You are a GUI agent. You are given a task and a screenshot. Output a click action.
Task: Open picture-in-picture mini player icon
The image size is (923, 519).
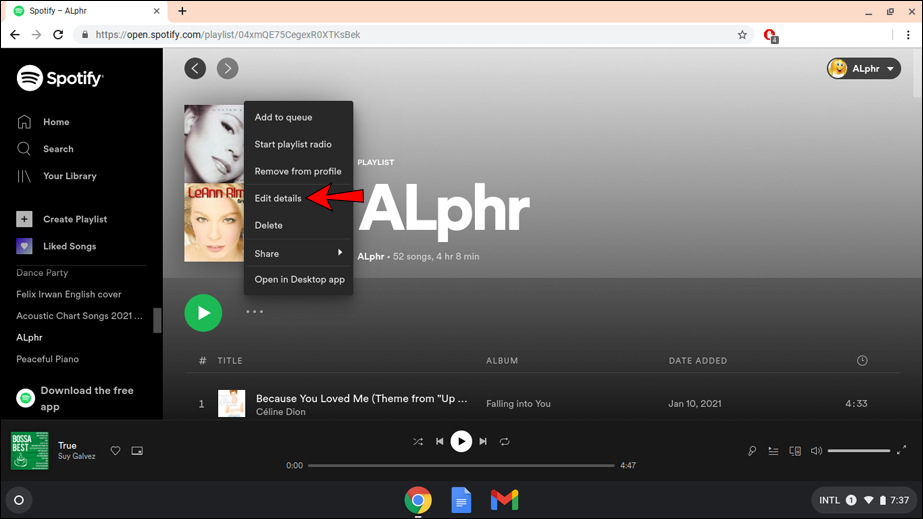click(137, 451)
